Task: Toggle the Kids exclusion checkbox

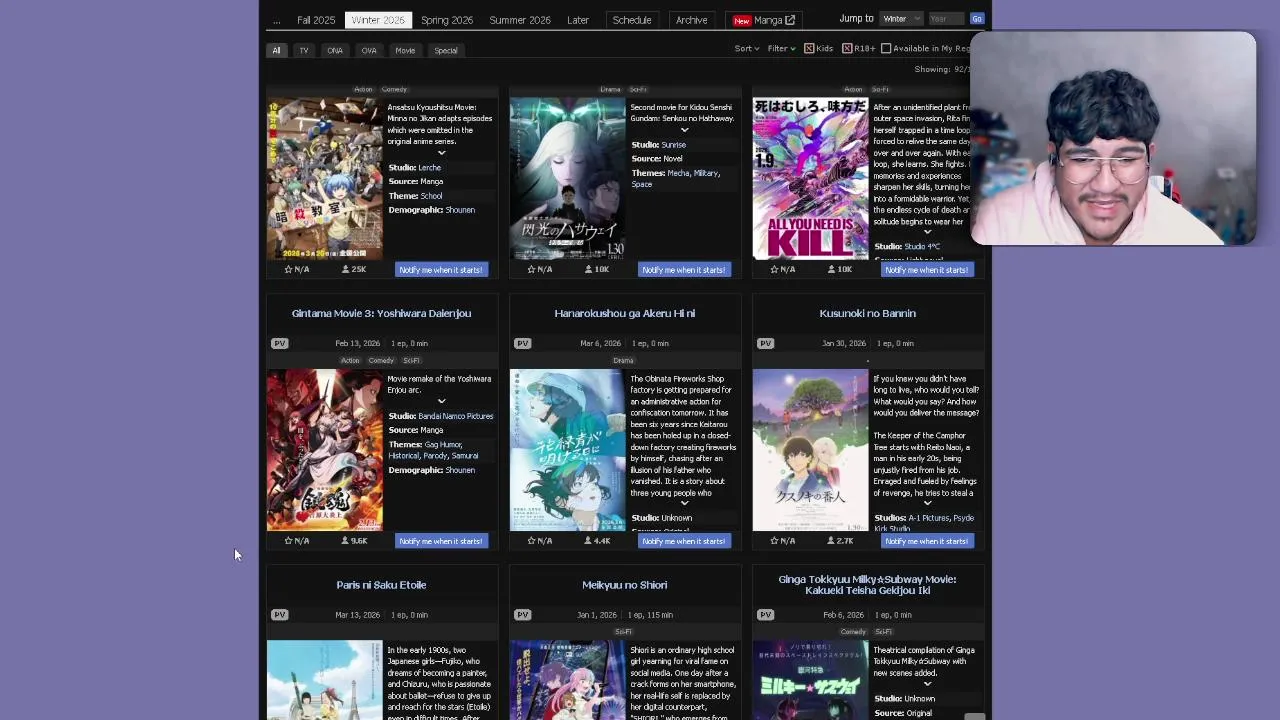Action: (x=809, y=48)
